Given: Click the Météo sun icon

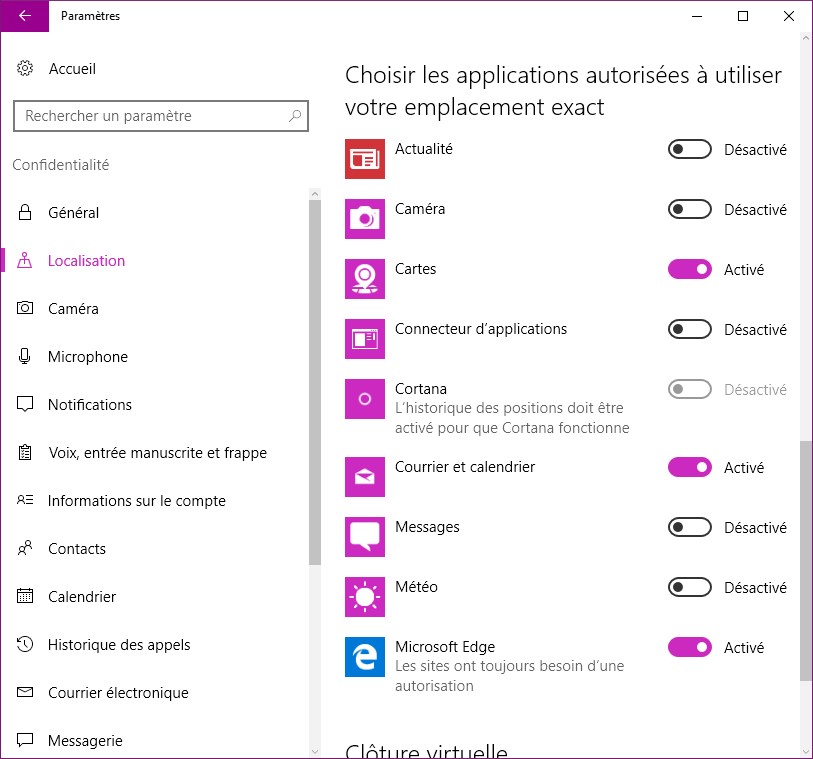Looking at the screenshot, I should click(x=364, y=597).
